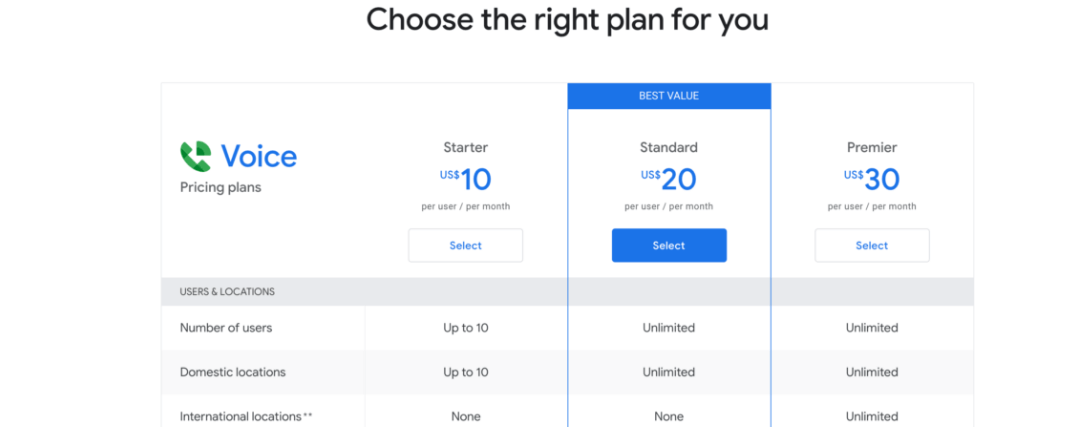Click the Google Voice phone logo icon
This screenshot has height=427, width=1068.
(x=195, y=157)
